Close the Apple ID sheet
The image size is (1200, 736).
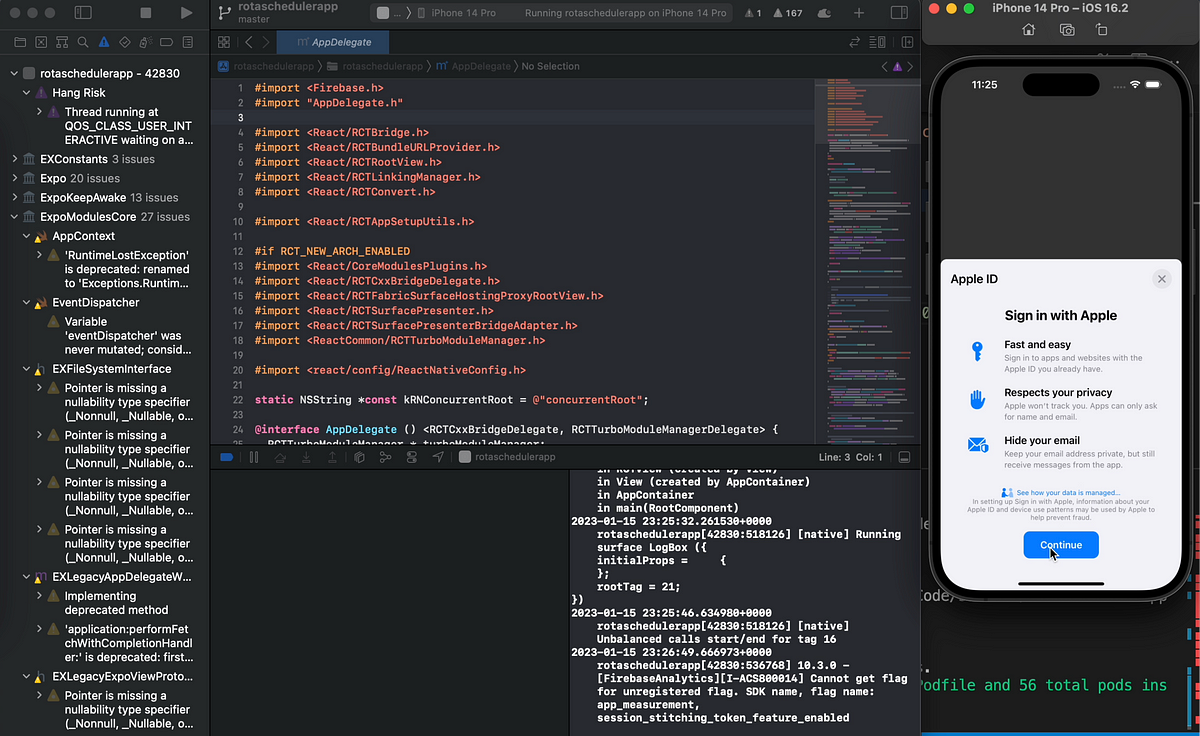pyautogui.click(x=1161, y=279)
